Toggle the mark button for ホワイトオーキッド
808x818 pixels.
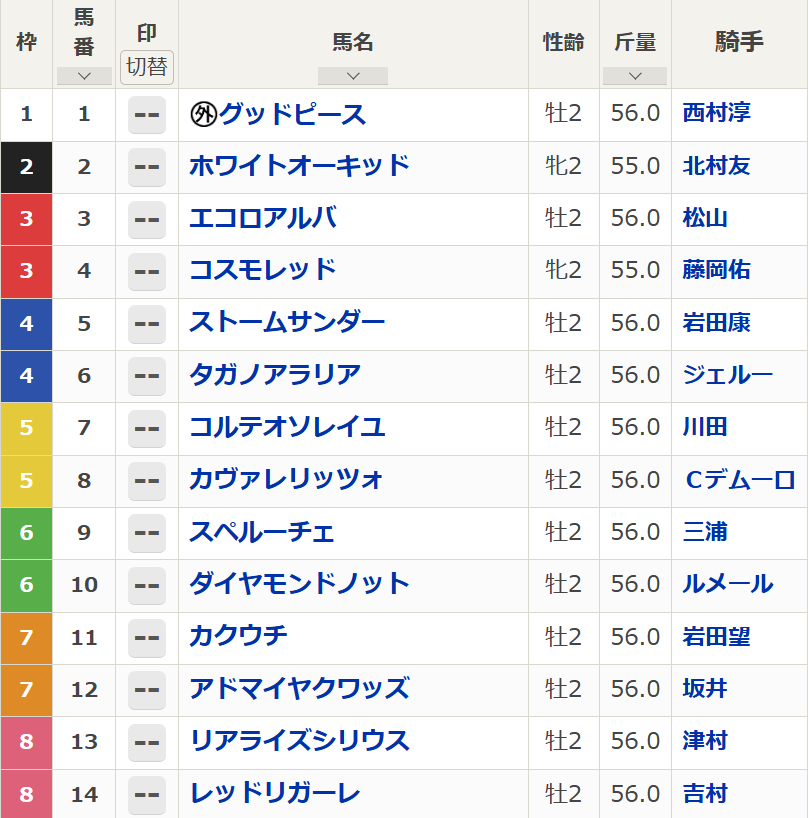[x=147, y=167]
